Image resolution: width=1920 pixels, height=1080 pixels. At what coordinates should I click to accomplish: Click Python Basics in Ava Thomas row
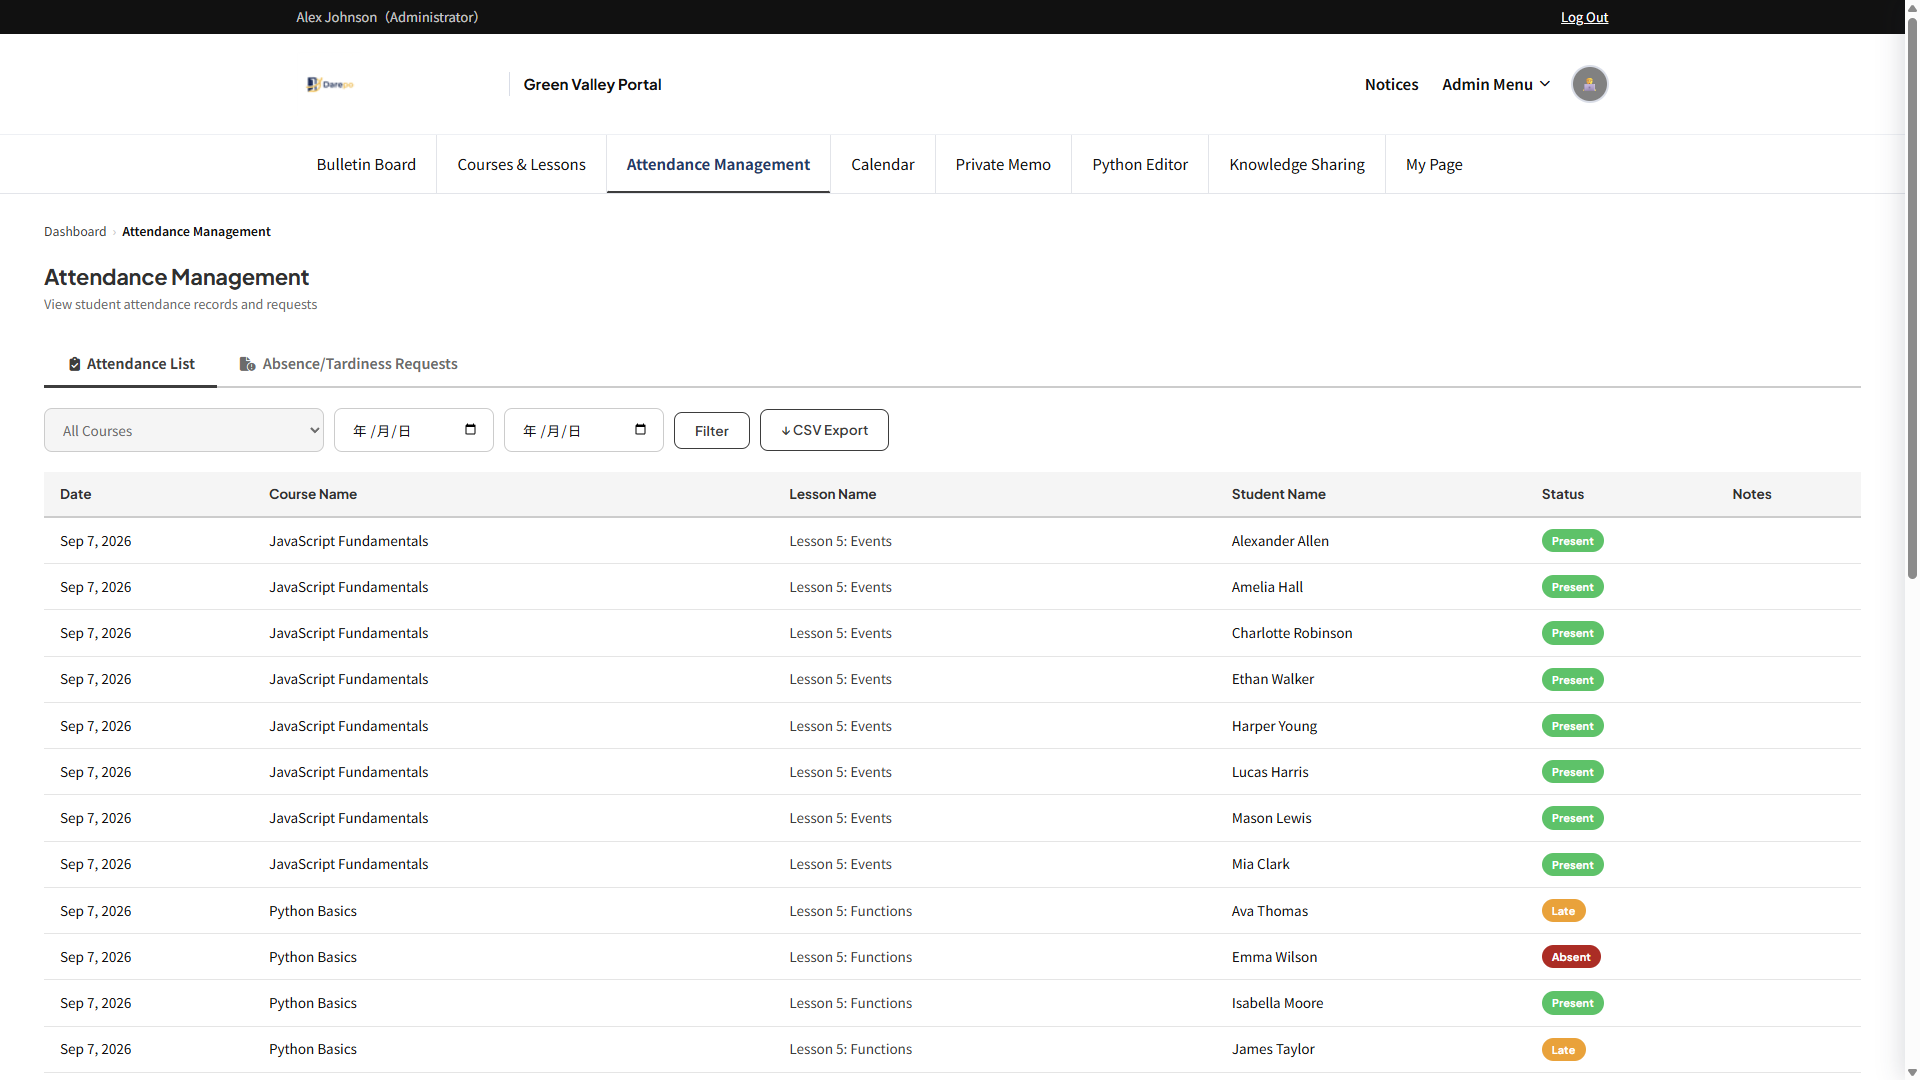313,911
